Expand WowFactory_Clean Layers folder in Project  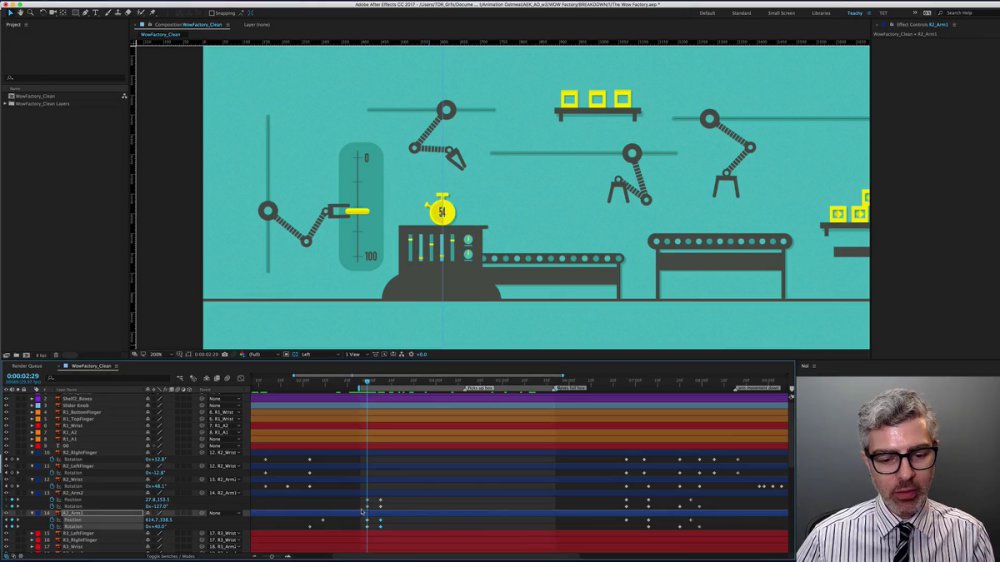(5, 103)
